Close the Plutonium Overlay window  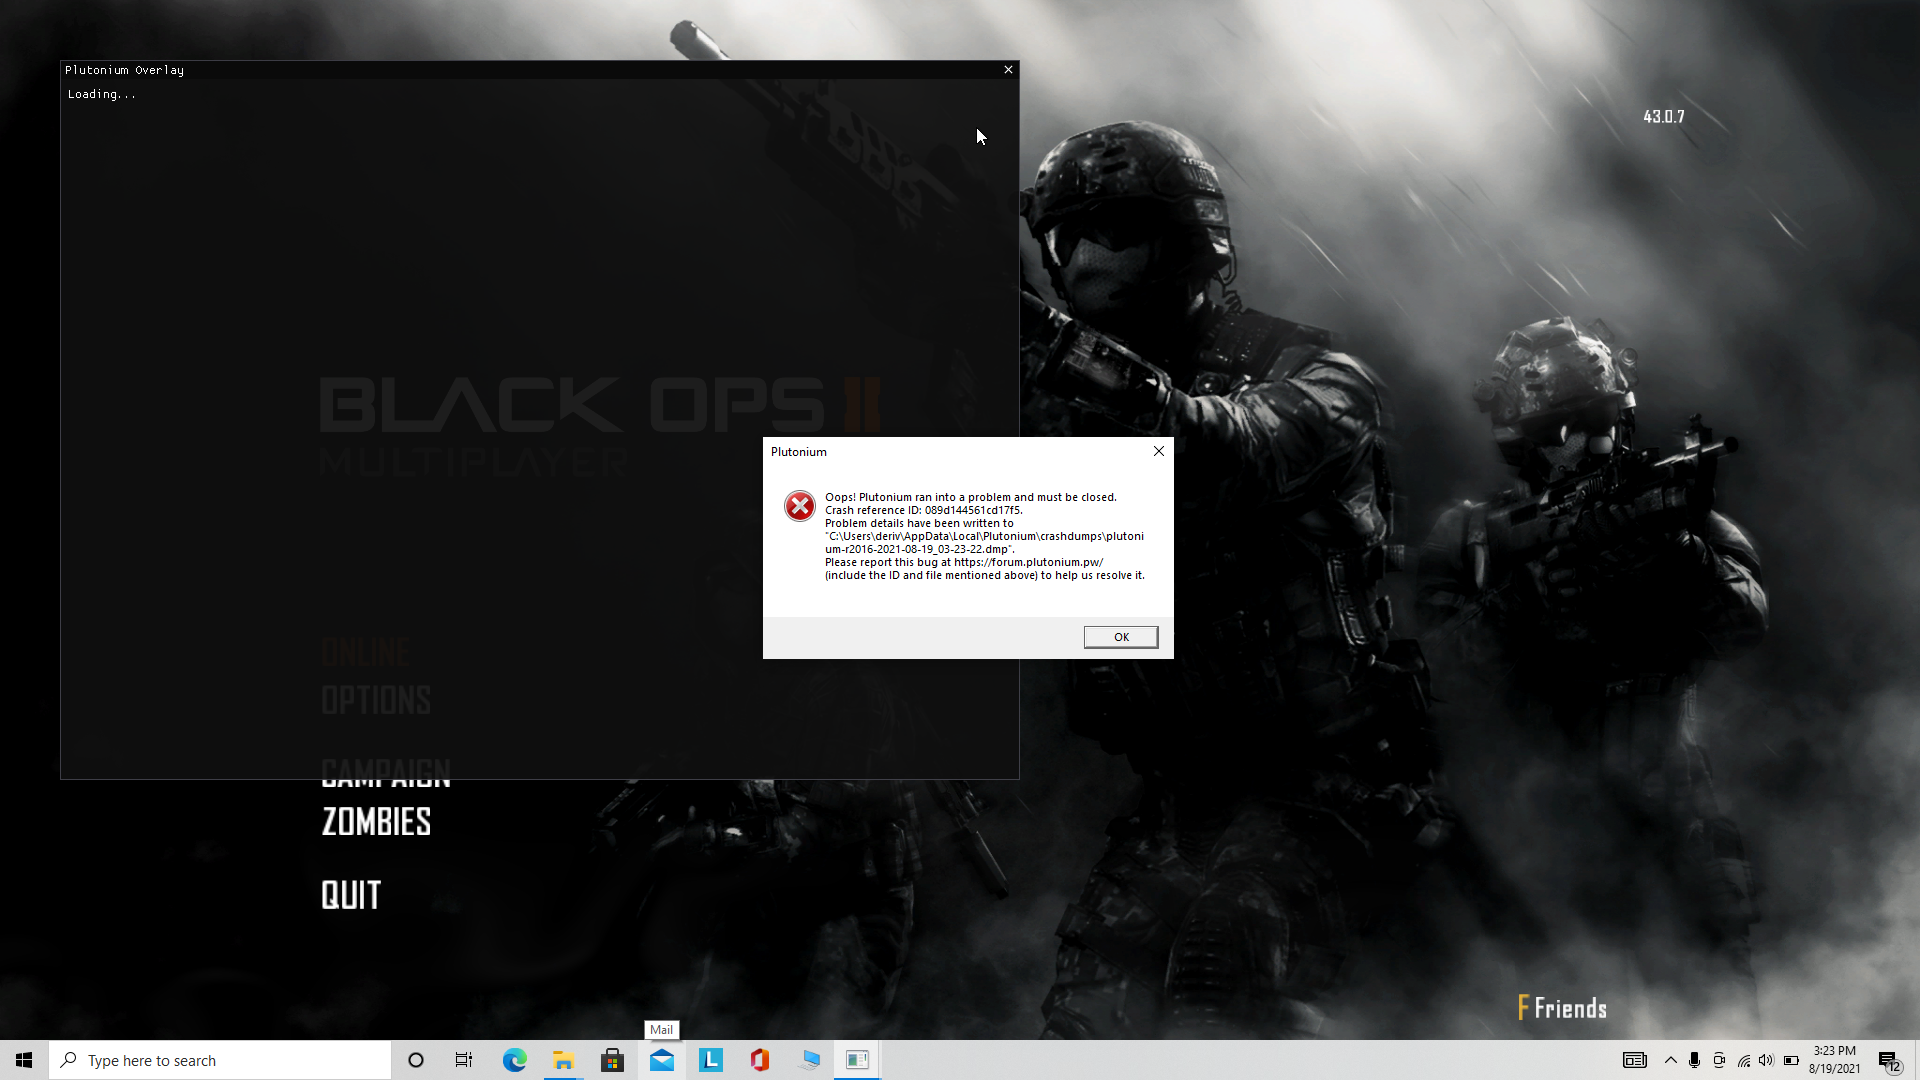coord(1008,70)
